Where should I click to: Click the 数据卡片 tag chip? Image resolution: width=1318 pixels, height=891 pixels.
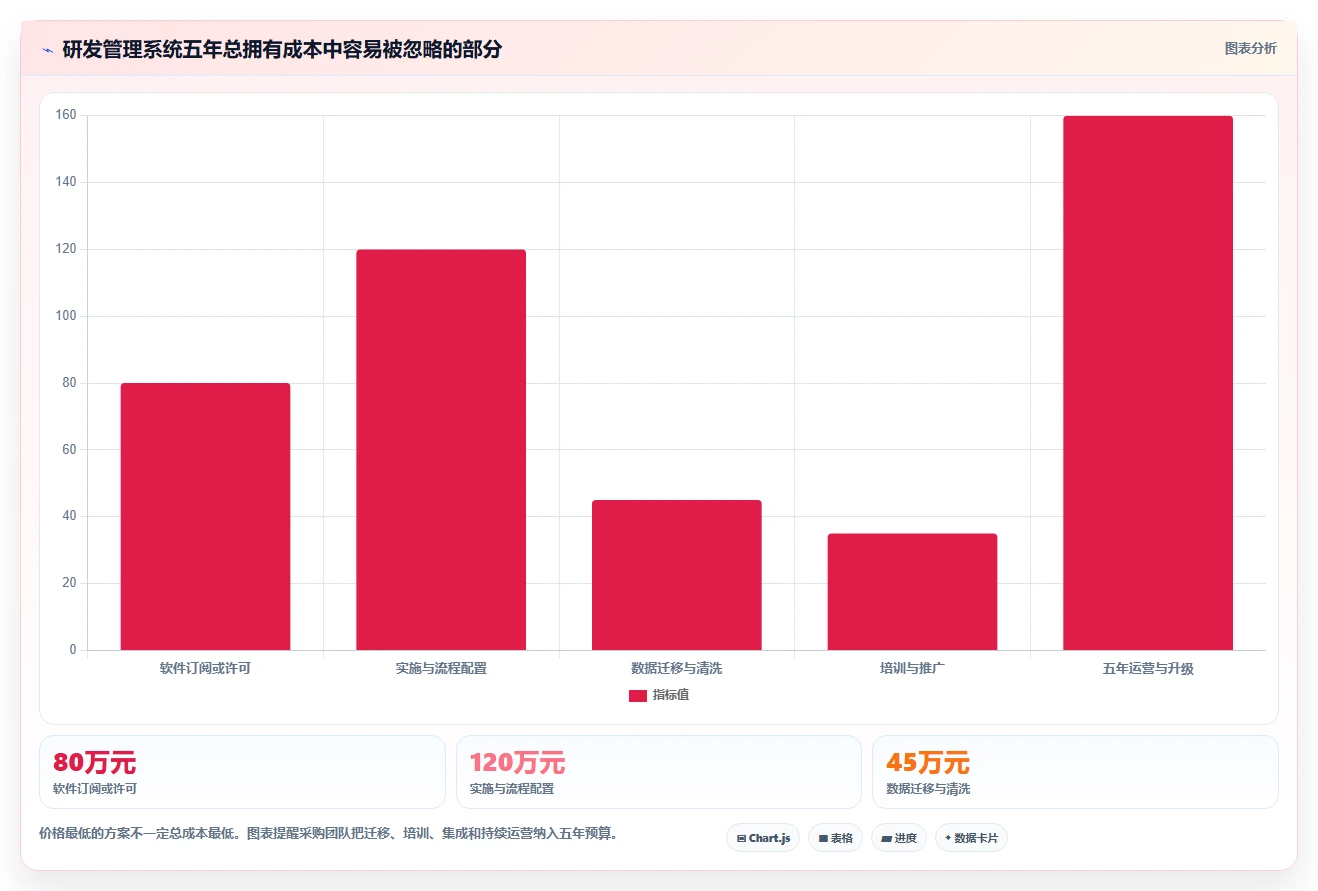pos(971,838)
